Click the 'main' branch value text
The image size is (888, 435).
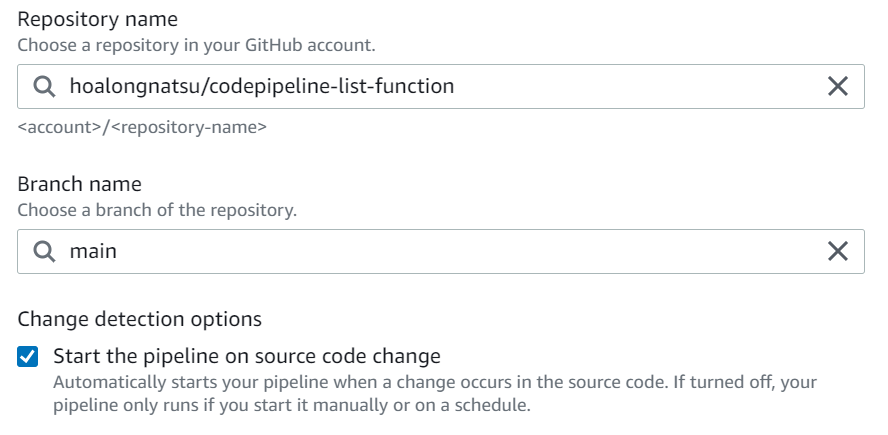[x=93, y=252]
